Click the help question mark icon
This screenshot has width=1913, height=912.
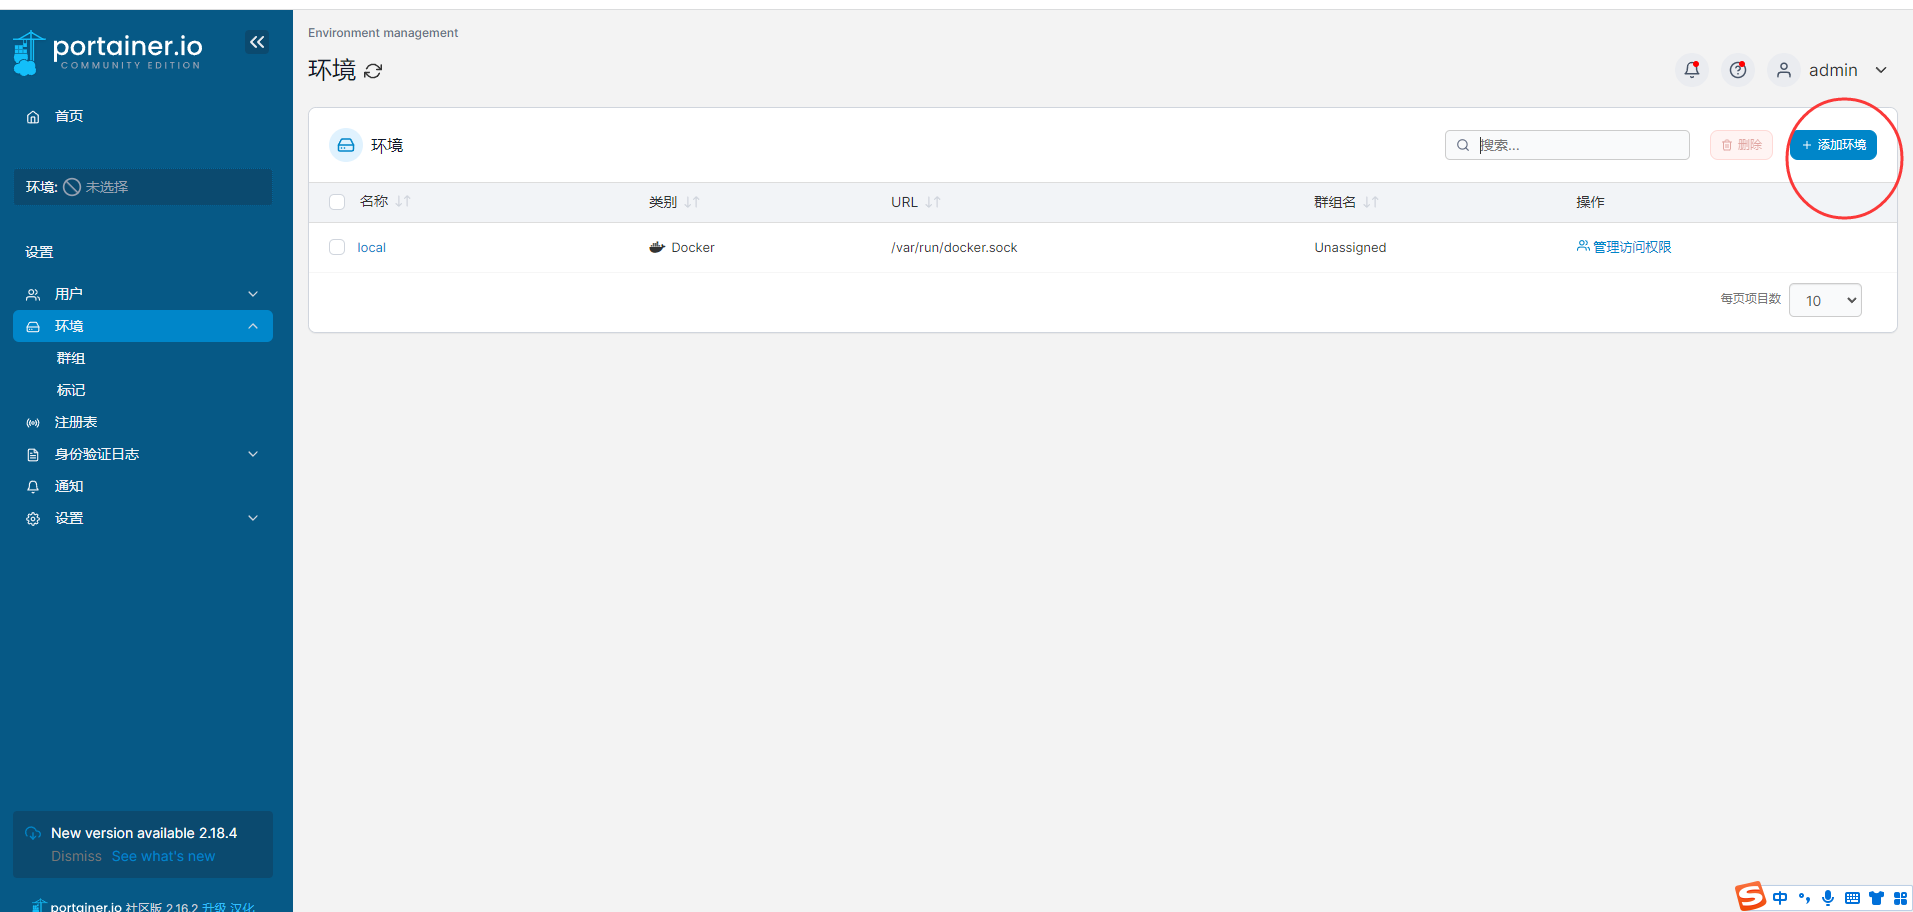pos(1738,70)
